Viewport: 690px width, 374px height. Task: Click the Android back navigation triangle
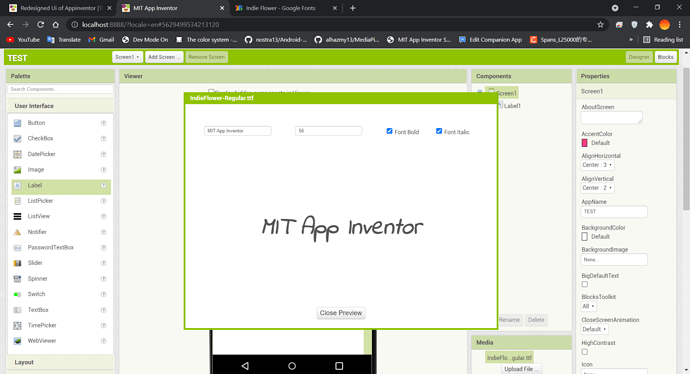(x=245, y=366)
